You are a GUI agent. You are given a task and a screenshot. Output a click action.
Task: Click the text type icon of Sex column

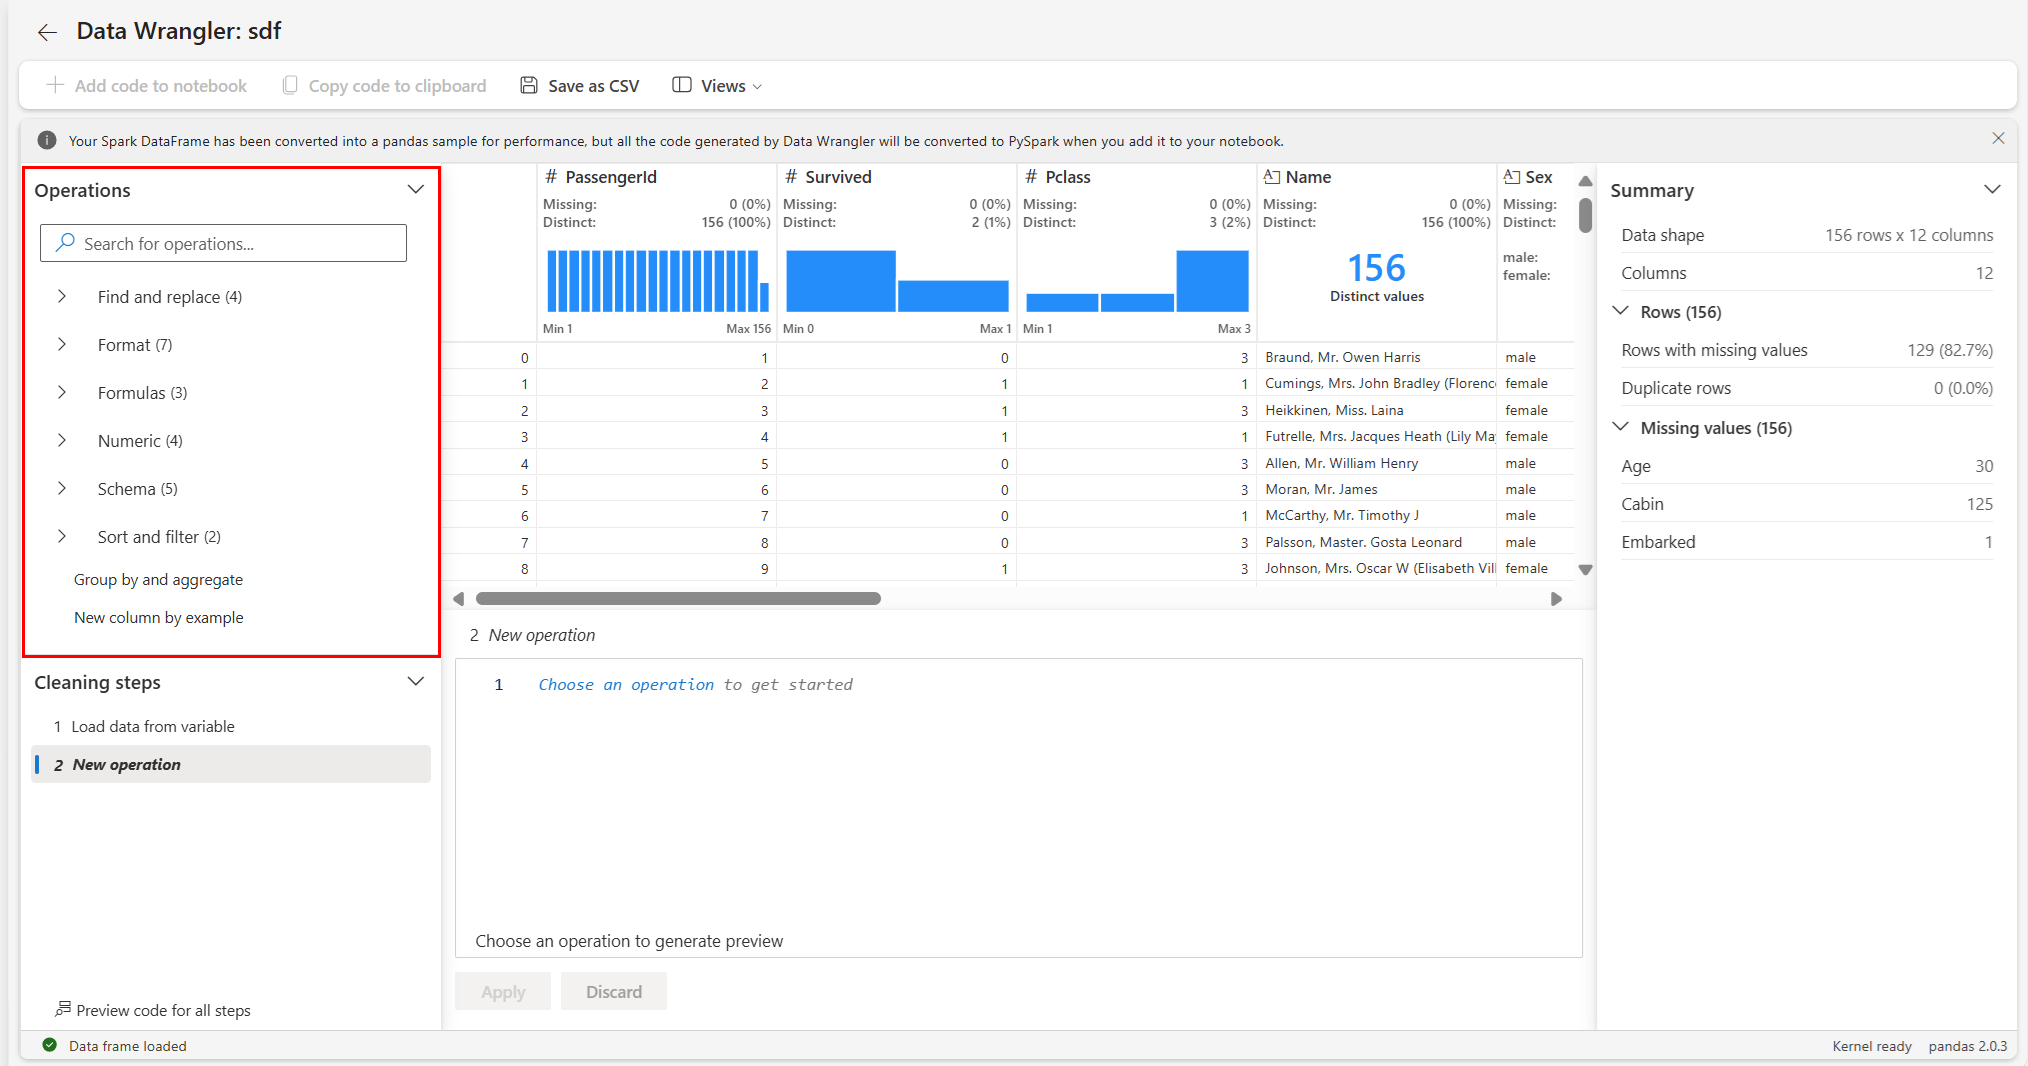coord(1512,177)
